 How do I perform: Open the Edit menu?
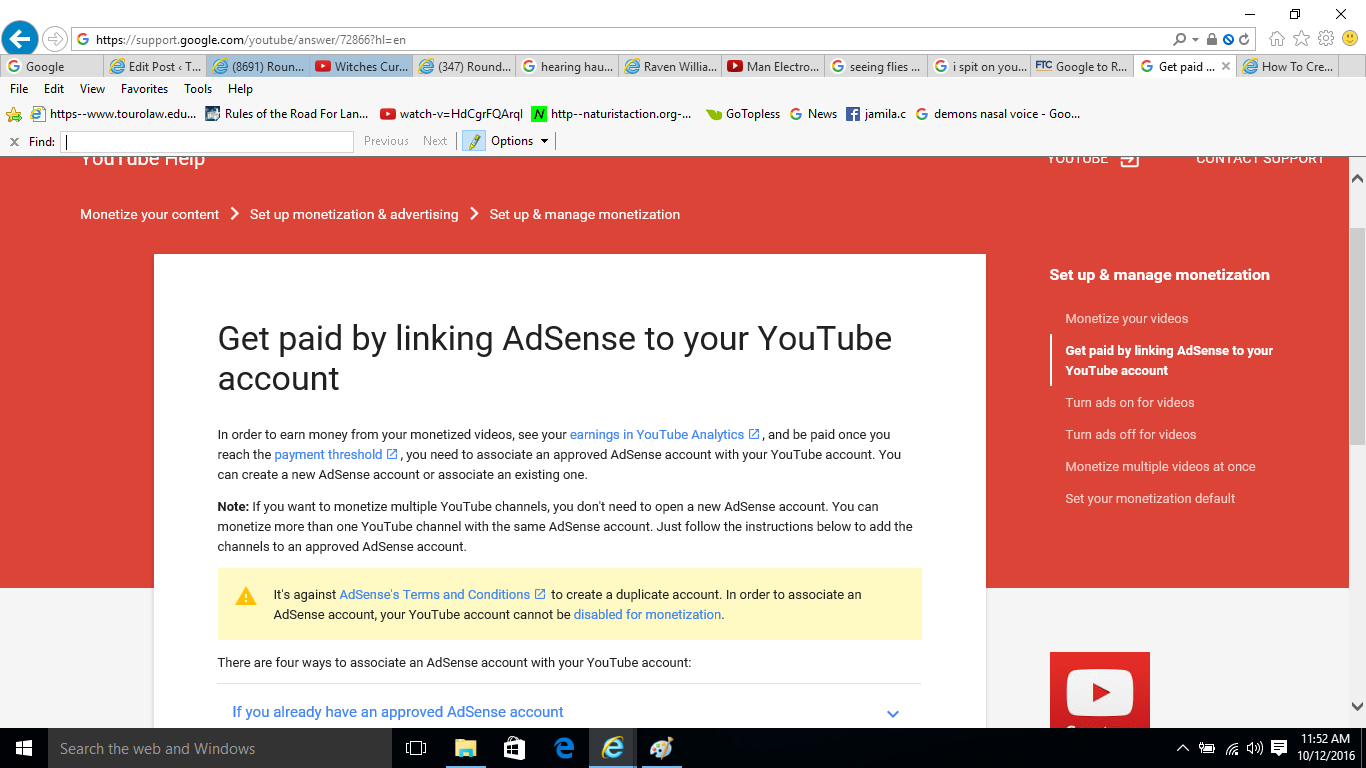tap(54, 89)
